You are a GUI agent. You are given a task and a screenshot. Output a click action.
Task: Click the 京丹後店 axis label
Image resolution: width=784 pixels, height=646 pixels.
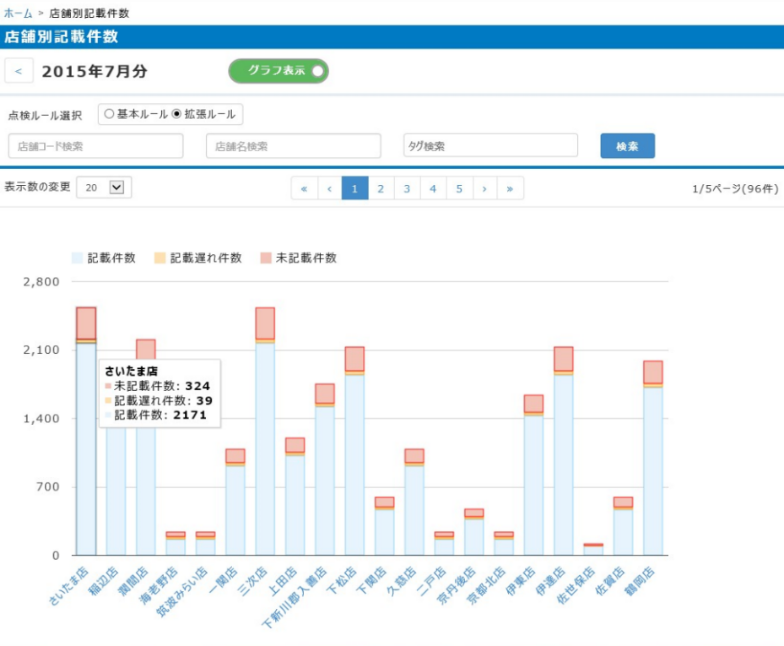[456, 586]
